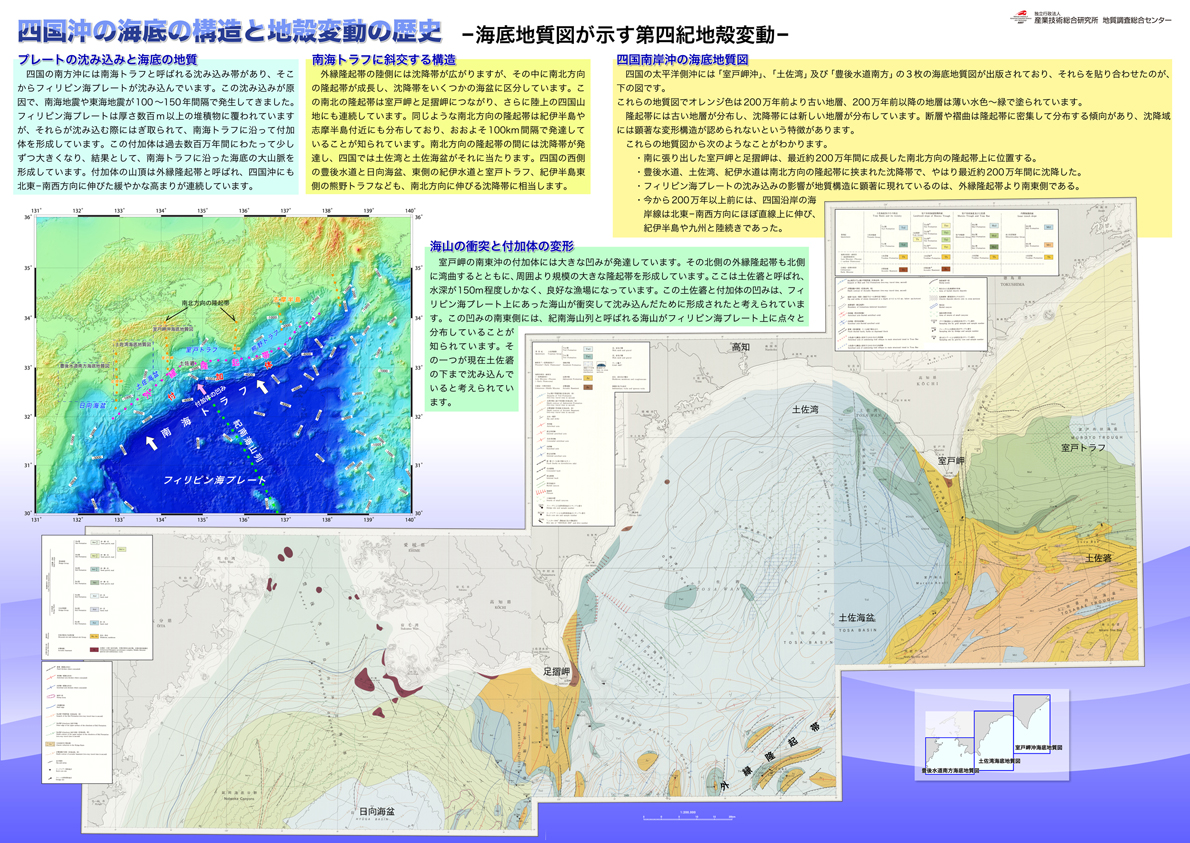Click the 土佐海盆 label on the geological map

pyautogui.click(x=856, y=618)
